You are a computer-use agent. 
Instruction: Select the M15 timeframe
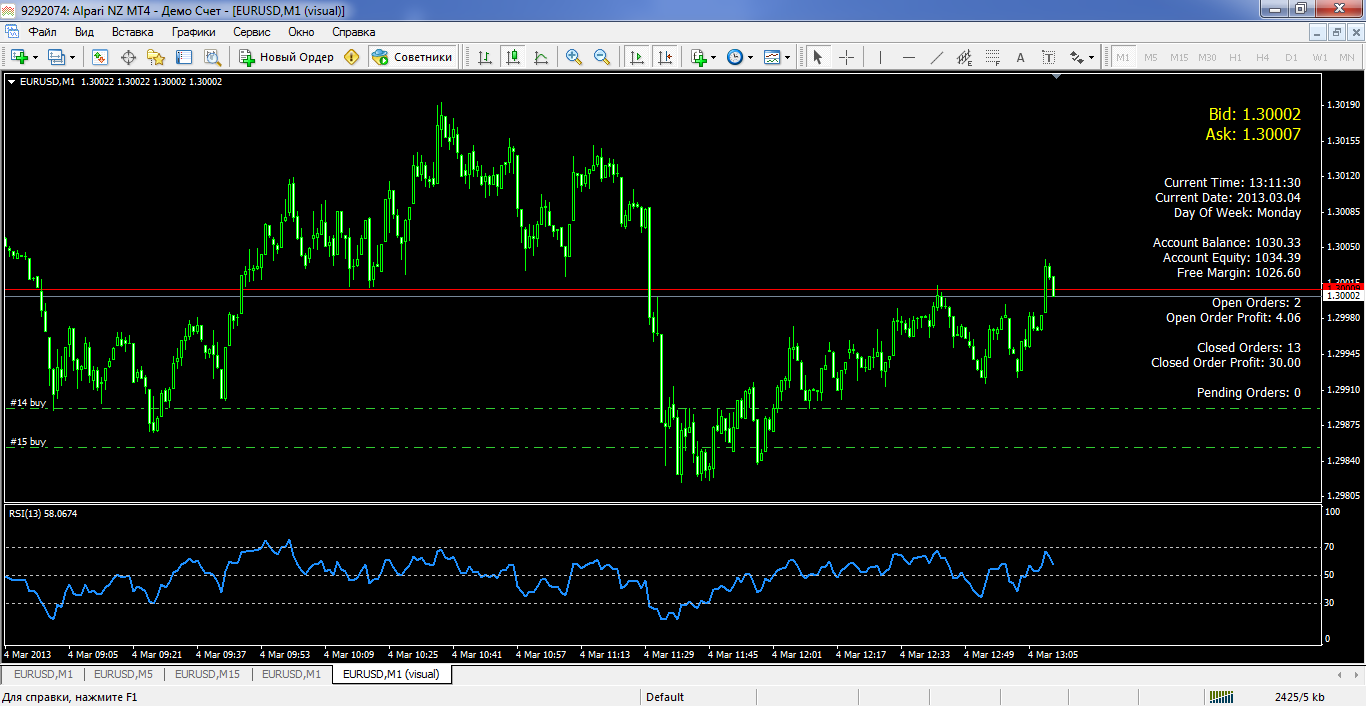1179,57
